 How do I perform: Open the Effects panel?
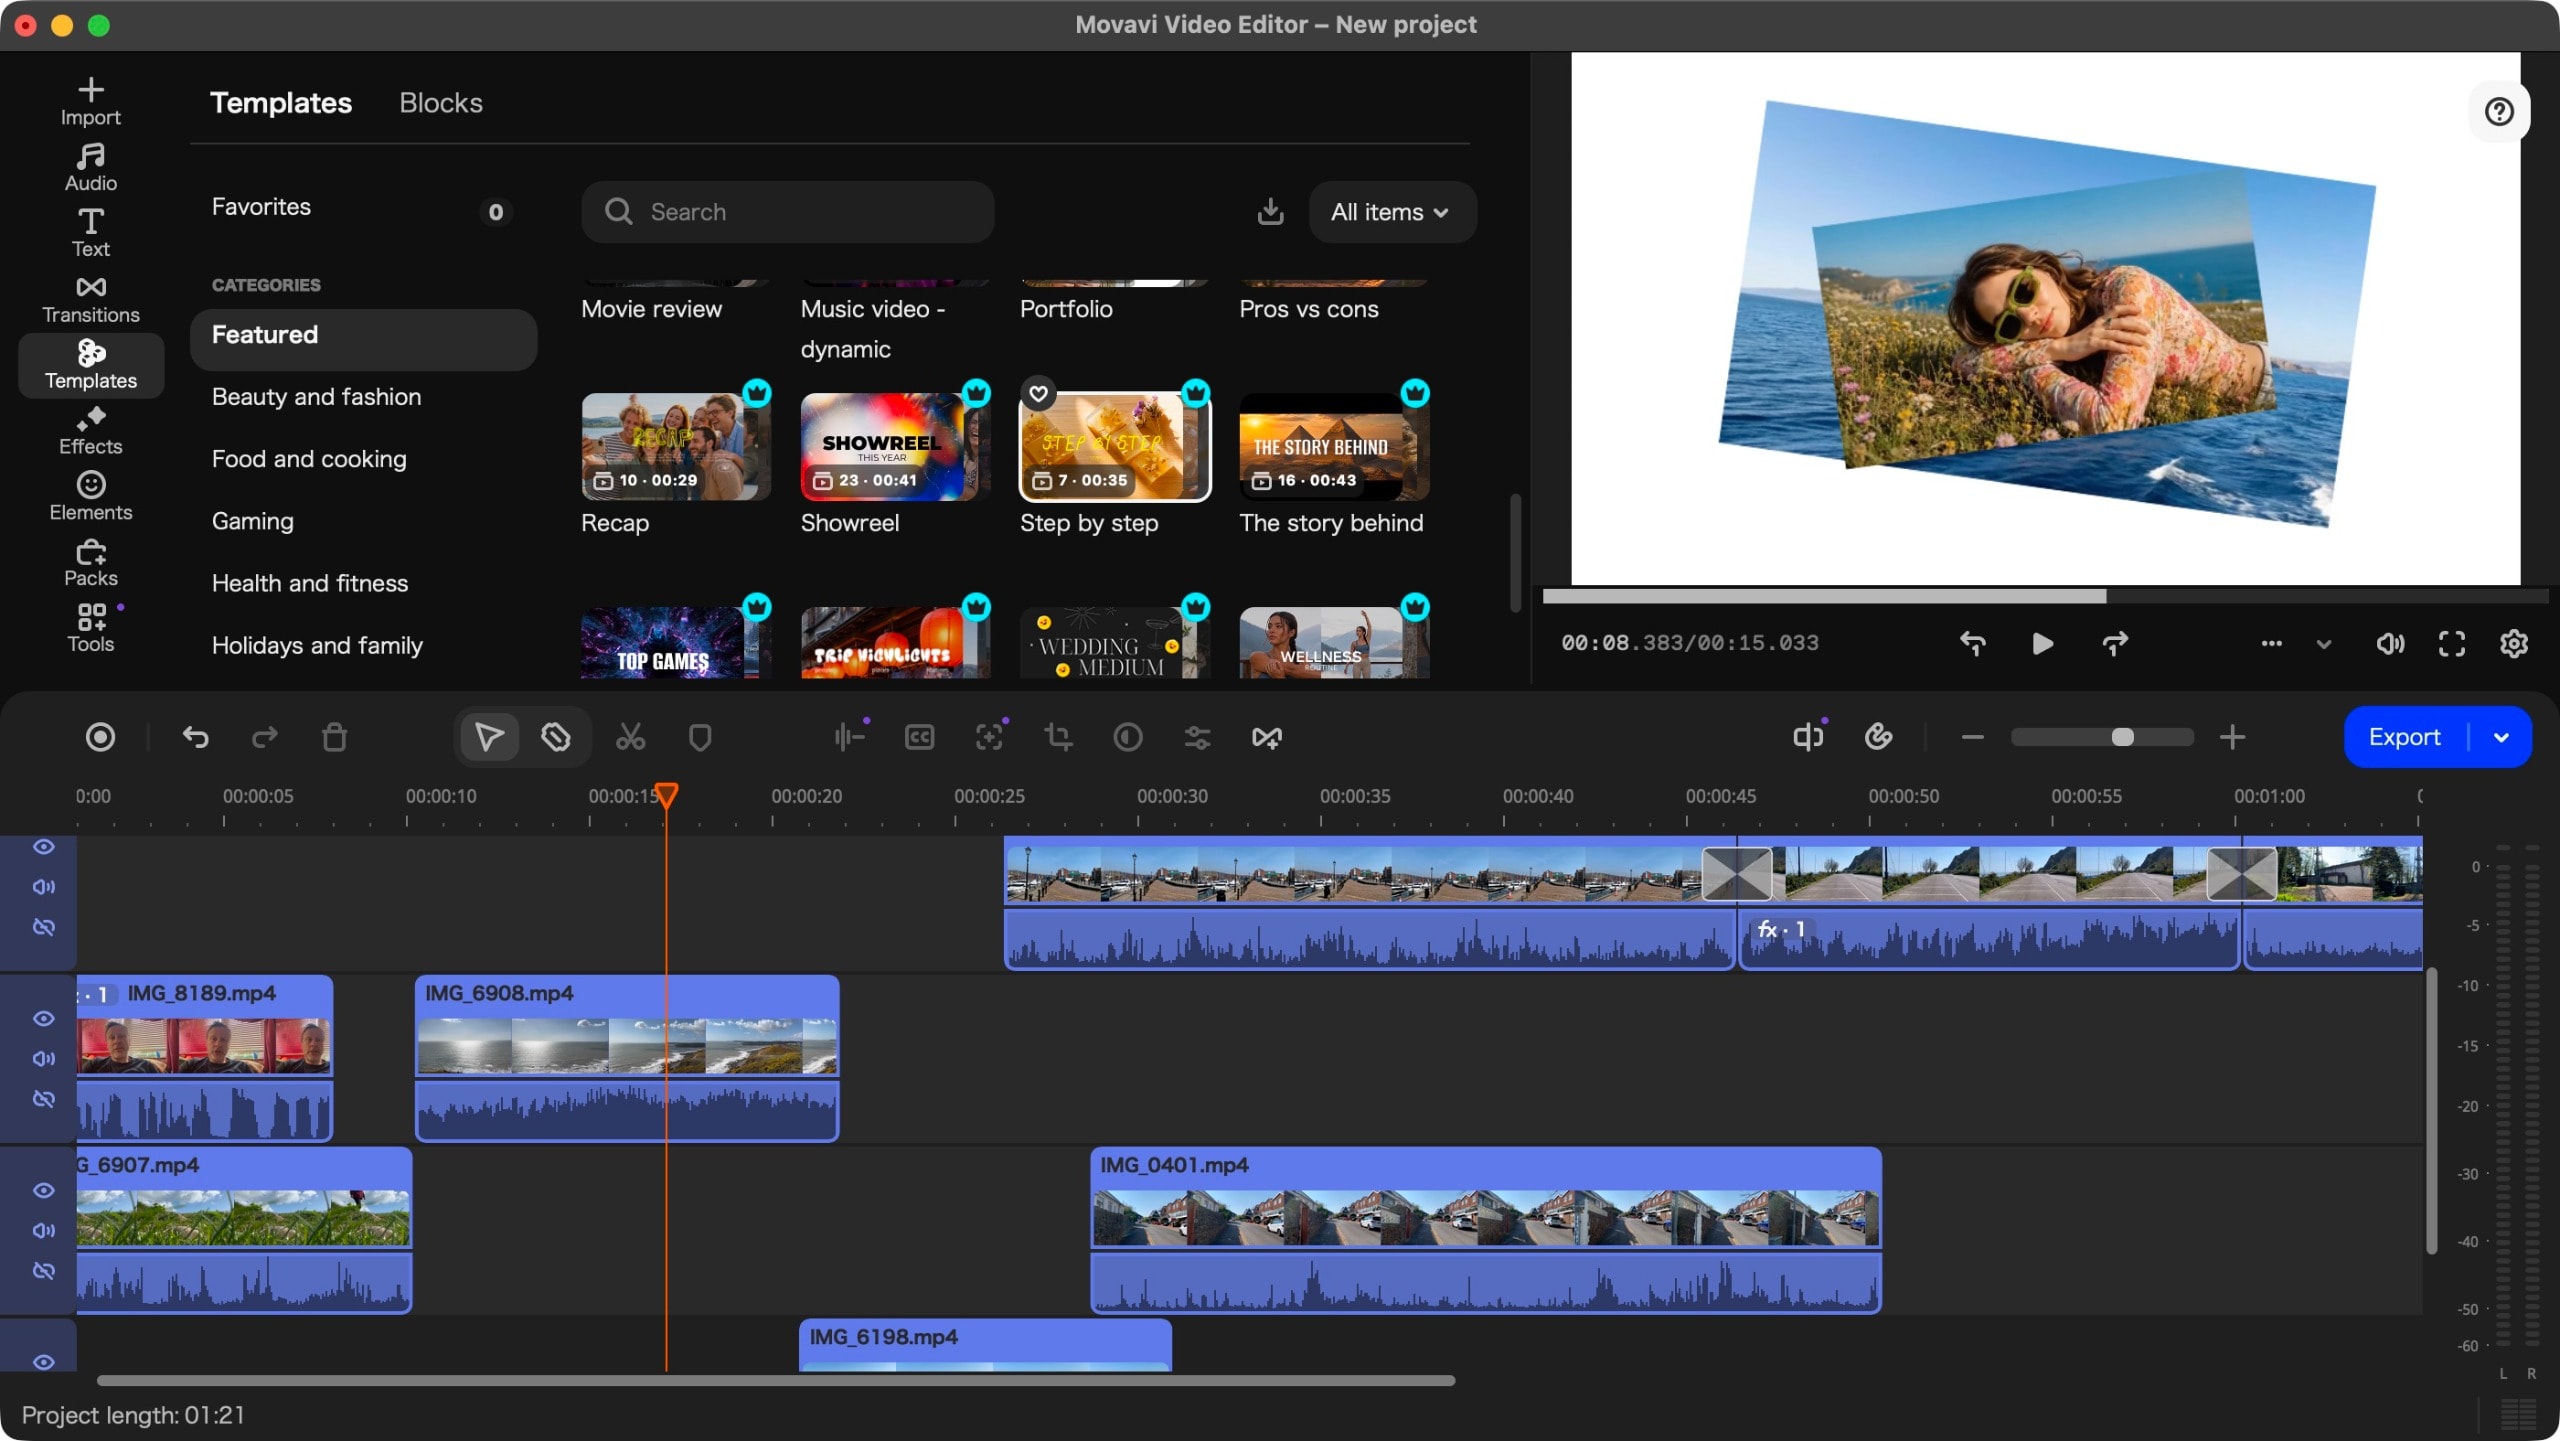pos(90,431)
